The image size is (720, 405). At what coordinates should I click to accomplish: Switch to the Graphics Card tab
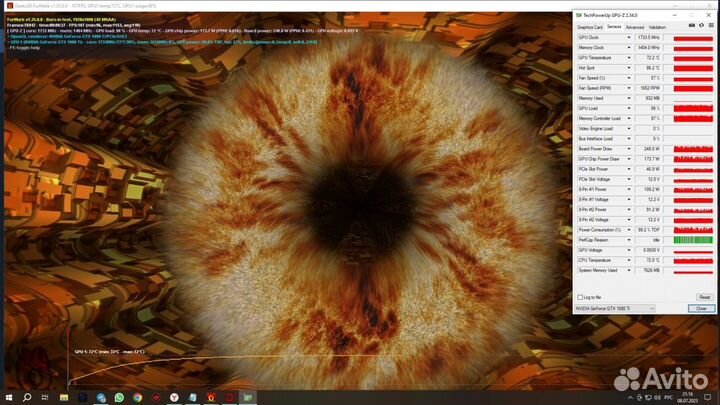tap(588, 27)
